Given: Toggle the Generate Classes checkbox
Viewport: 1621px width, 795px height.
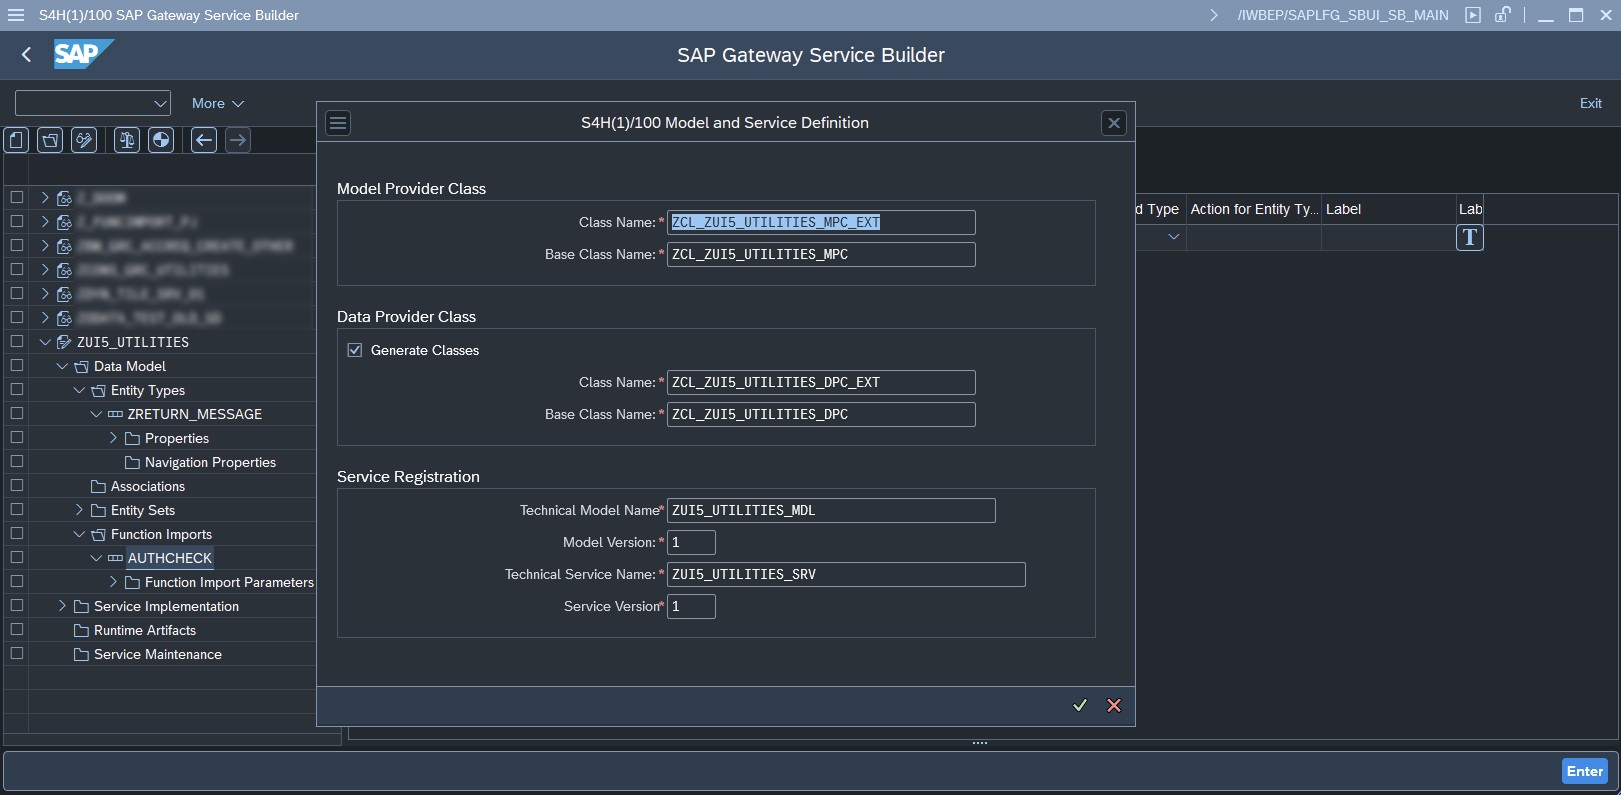Looking at the screenshot, I should click(x=355, y=350).
